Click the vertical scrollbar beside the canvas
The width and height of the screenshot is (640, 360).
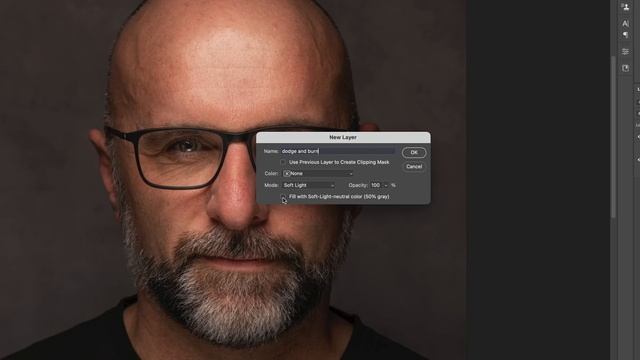point(613,137)
